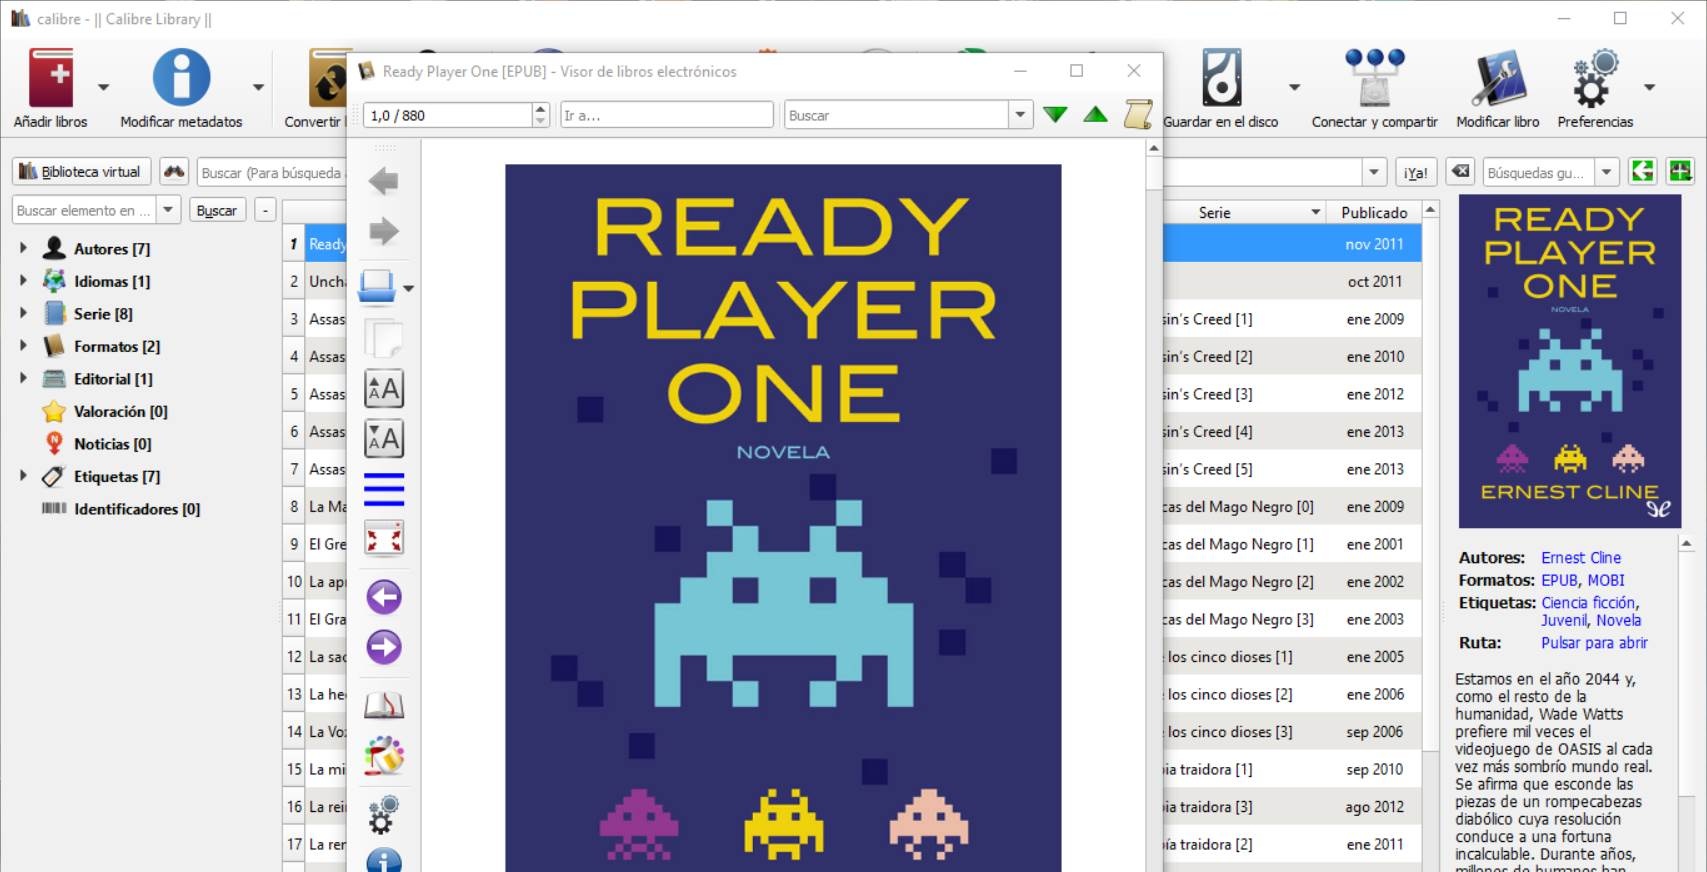Image resolution: width=1707 pixels, height=872 pixels.
Task: Expand the Etiquetas [7] tree node
Action: coord(23,476)
